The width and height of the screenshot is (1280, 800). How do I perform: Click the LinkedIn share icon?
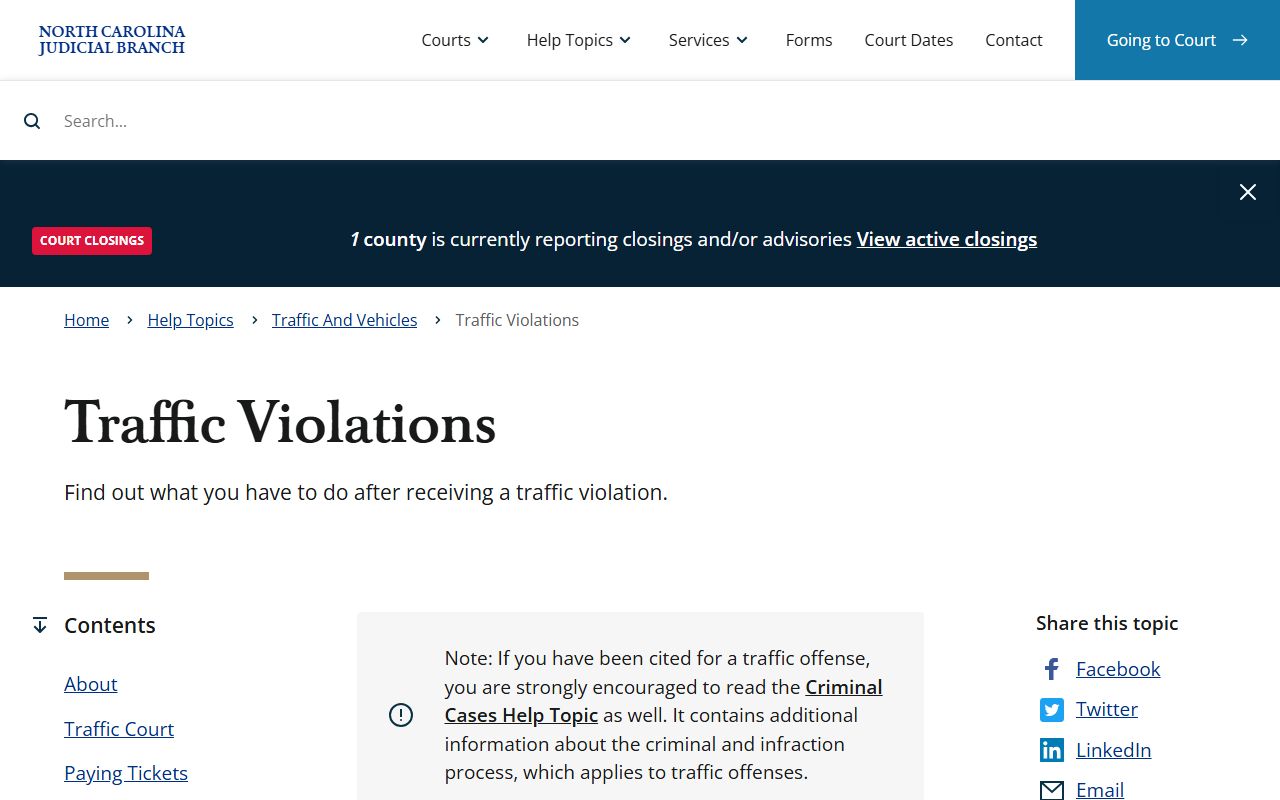click(x=1051, y=750)
